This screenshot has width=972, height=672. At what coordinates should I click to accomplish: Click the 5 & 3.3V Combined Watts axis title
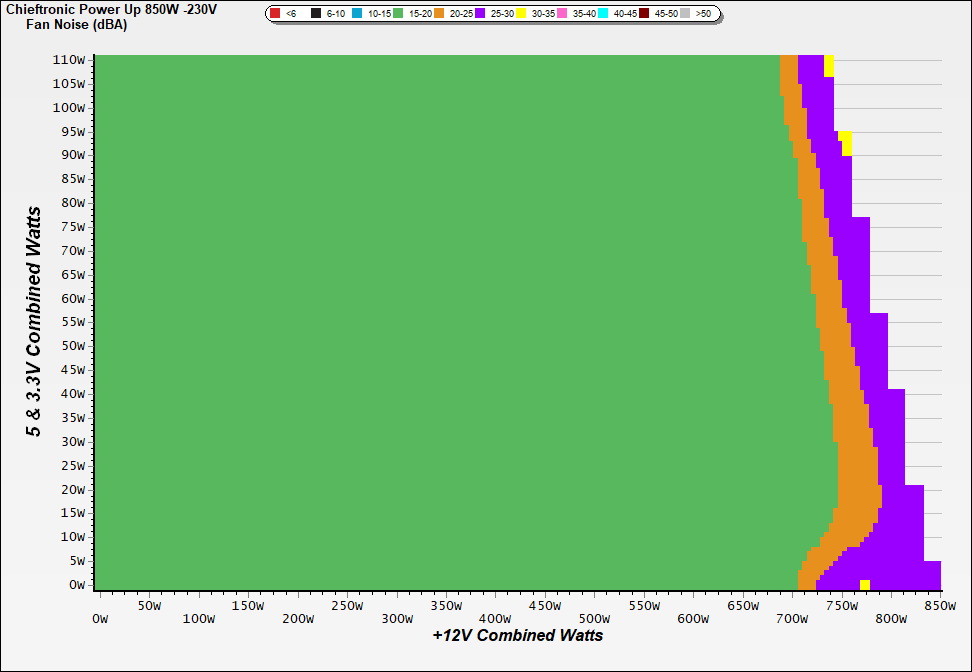tap(35, 322)
